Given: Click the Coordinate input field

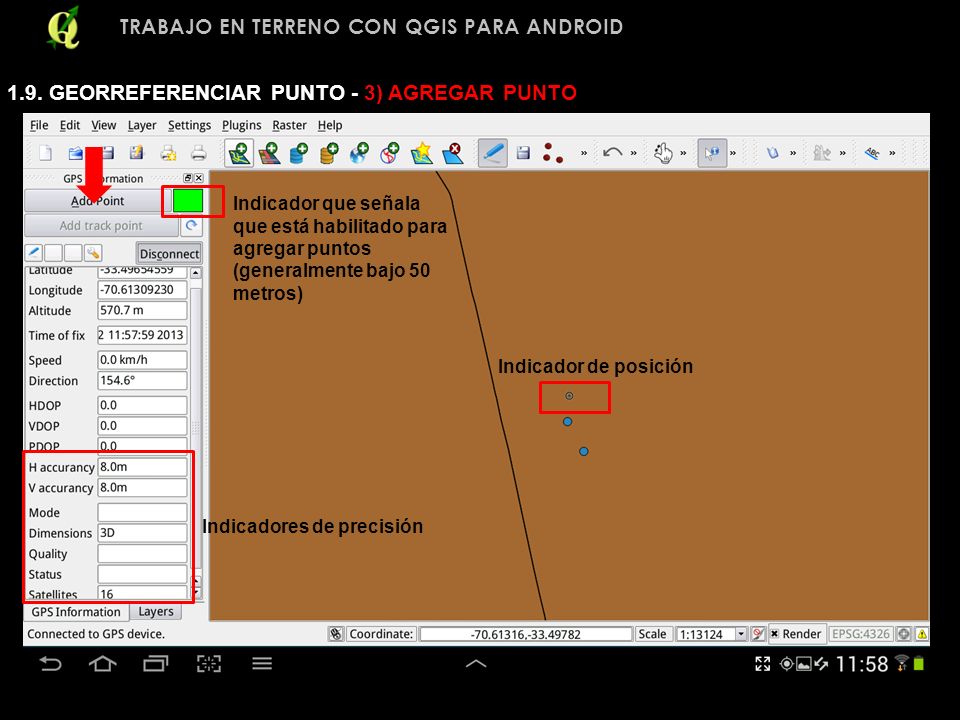Looking at the screenshot, I should [x=525, y=634].
